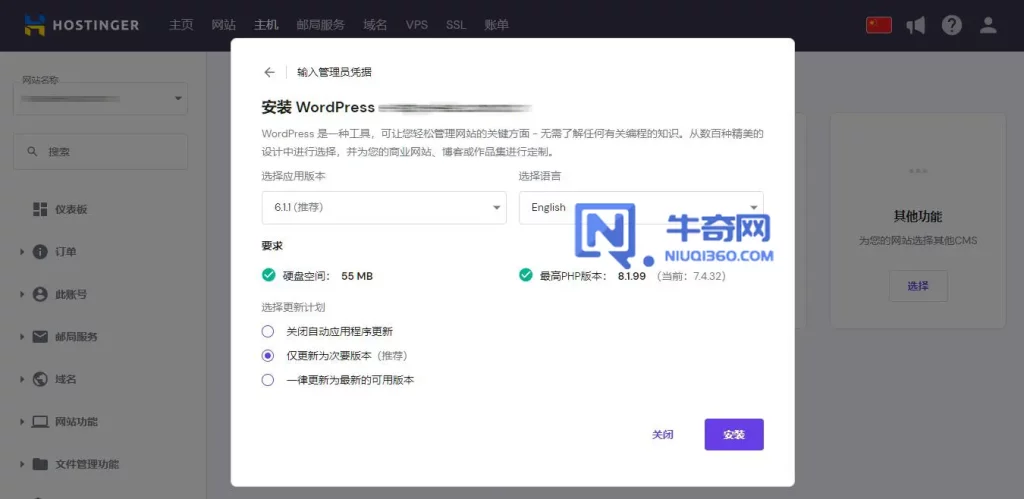
Task: Click the 网站功能 laptop icon
Action: tap(40, 421)
